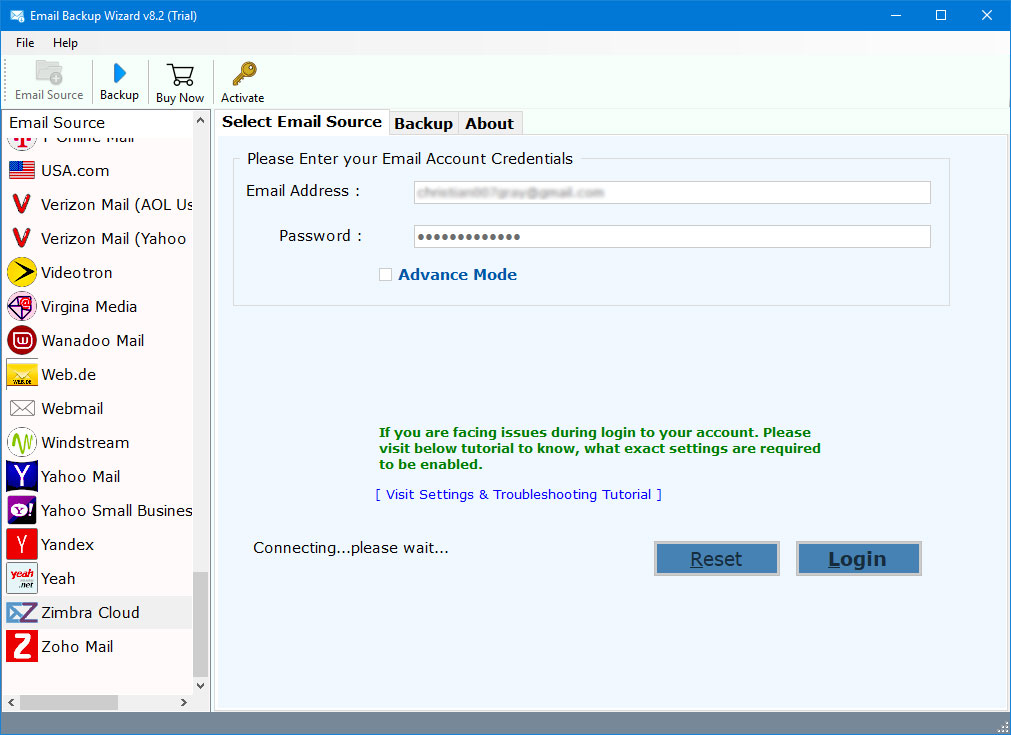Select "Yandex" list entry text
Image resolution: width=1011 pixels, height=735 pixels.
(x=68, y=545)
